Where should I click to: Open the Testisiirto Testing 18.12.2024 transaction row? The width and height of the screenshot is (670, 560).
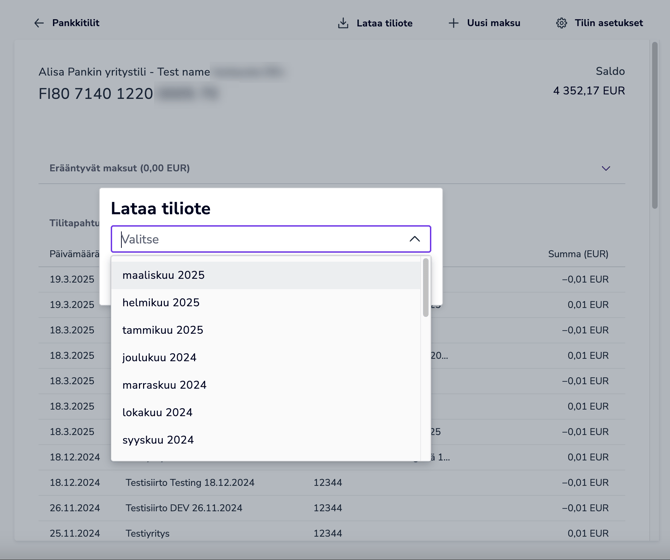point(190,482)
